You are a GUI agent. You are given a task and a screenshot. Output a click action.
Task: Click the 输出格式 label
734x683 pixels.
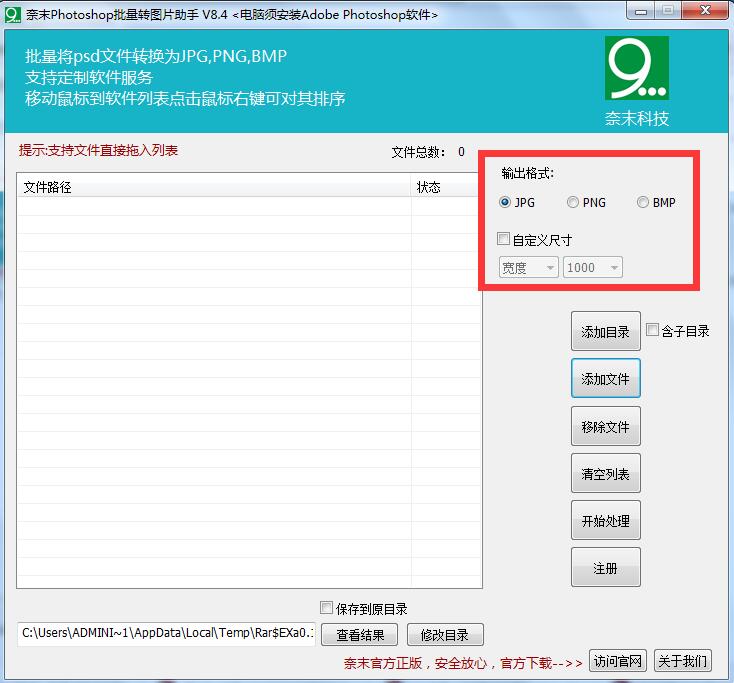pyautogui.click(x=528, y=173)
